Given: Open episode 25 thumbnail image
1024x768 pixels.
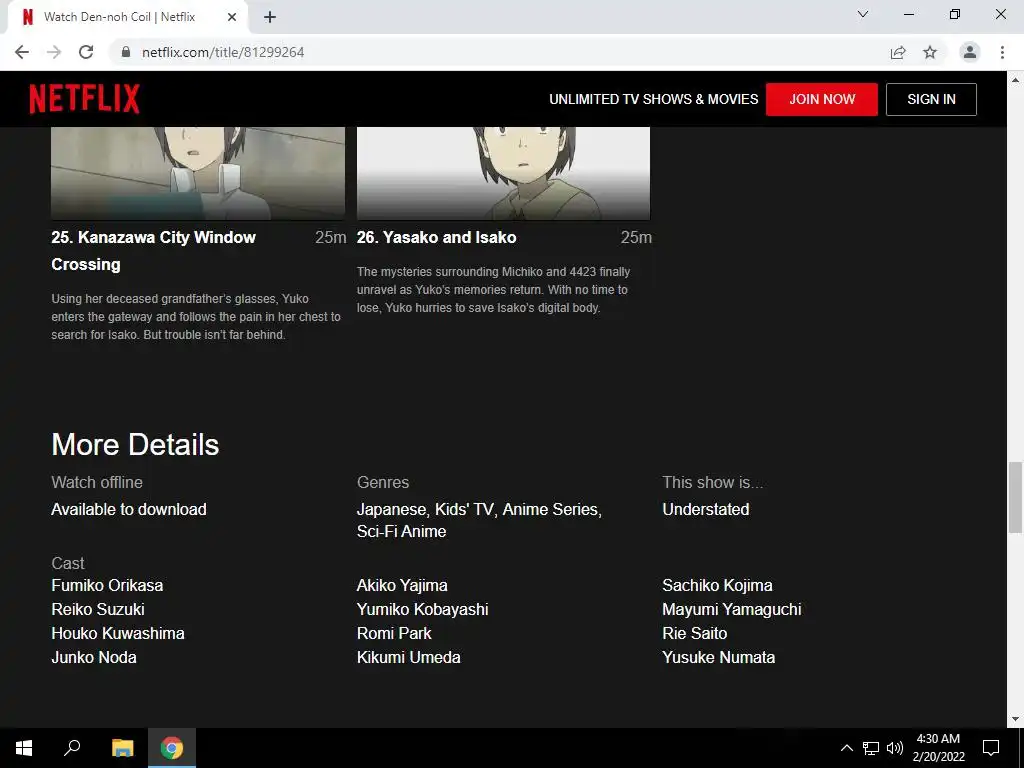Looking at the screenshot, I should (x=198, y=173).
